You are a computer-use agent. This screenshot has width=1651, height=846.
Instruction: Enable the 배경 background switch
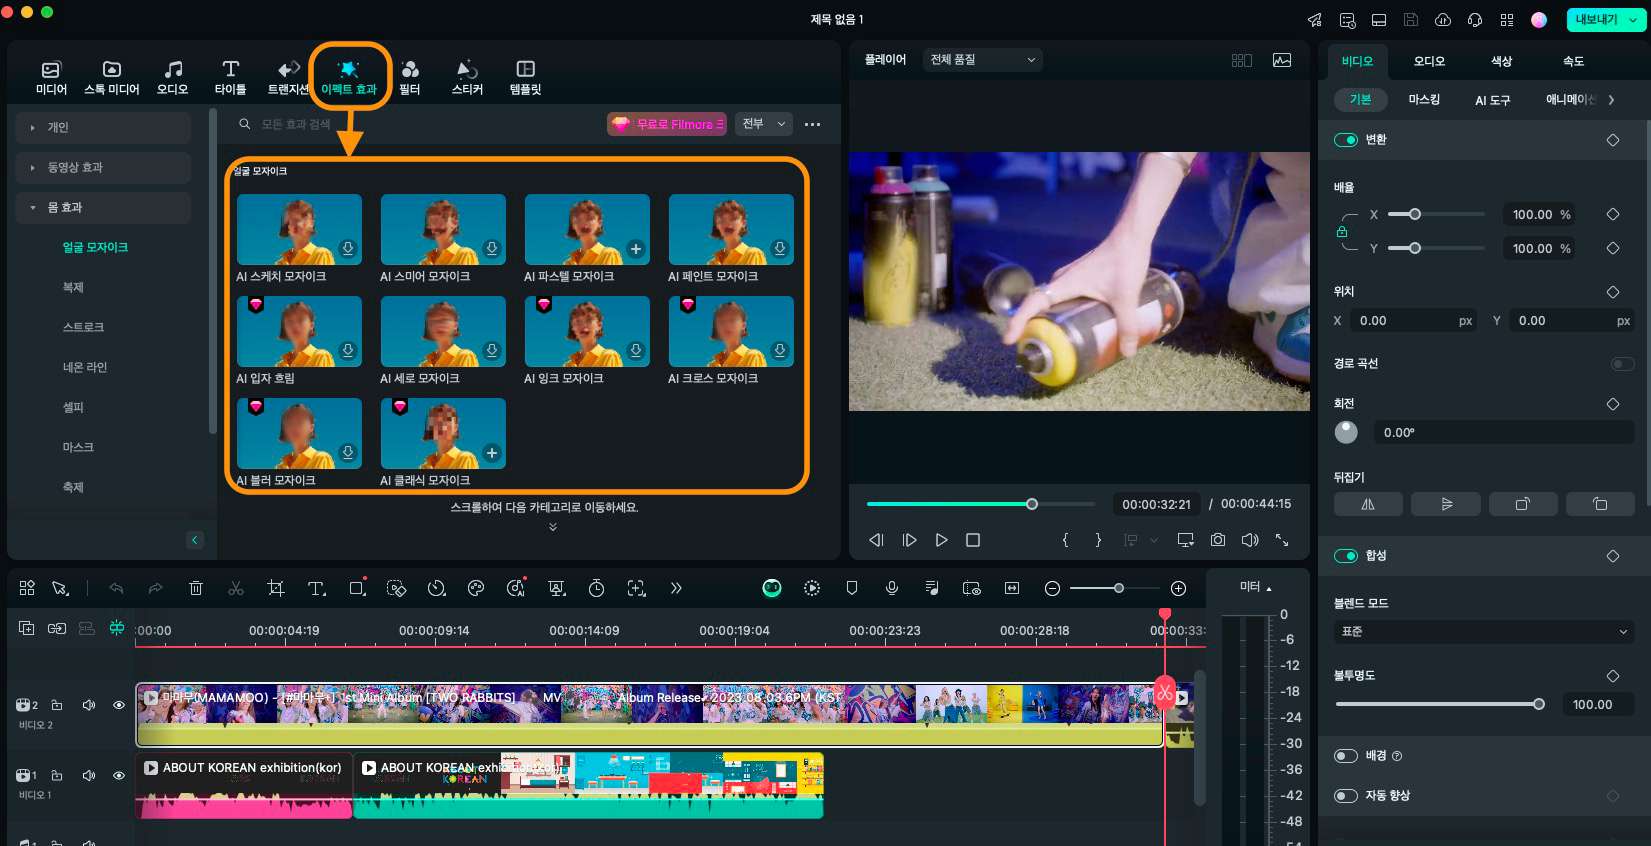point(1346,756)
